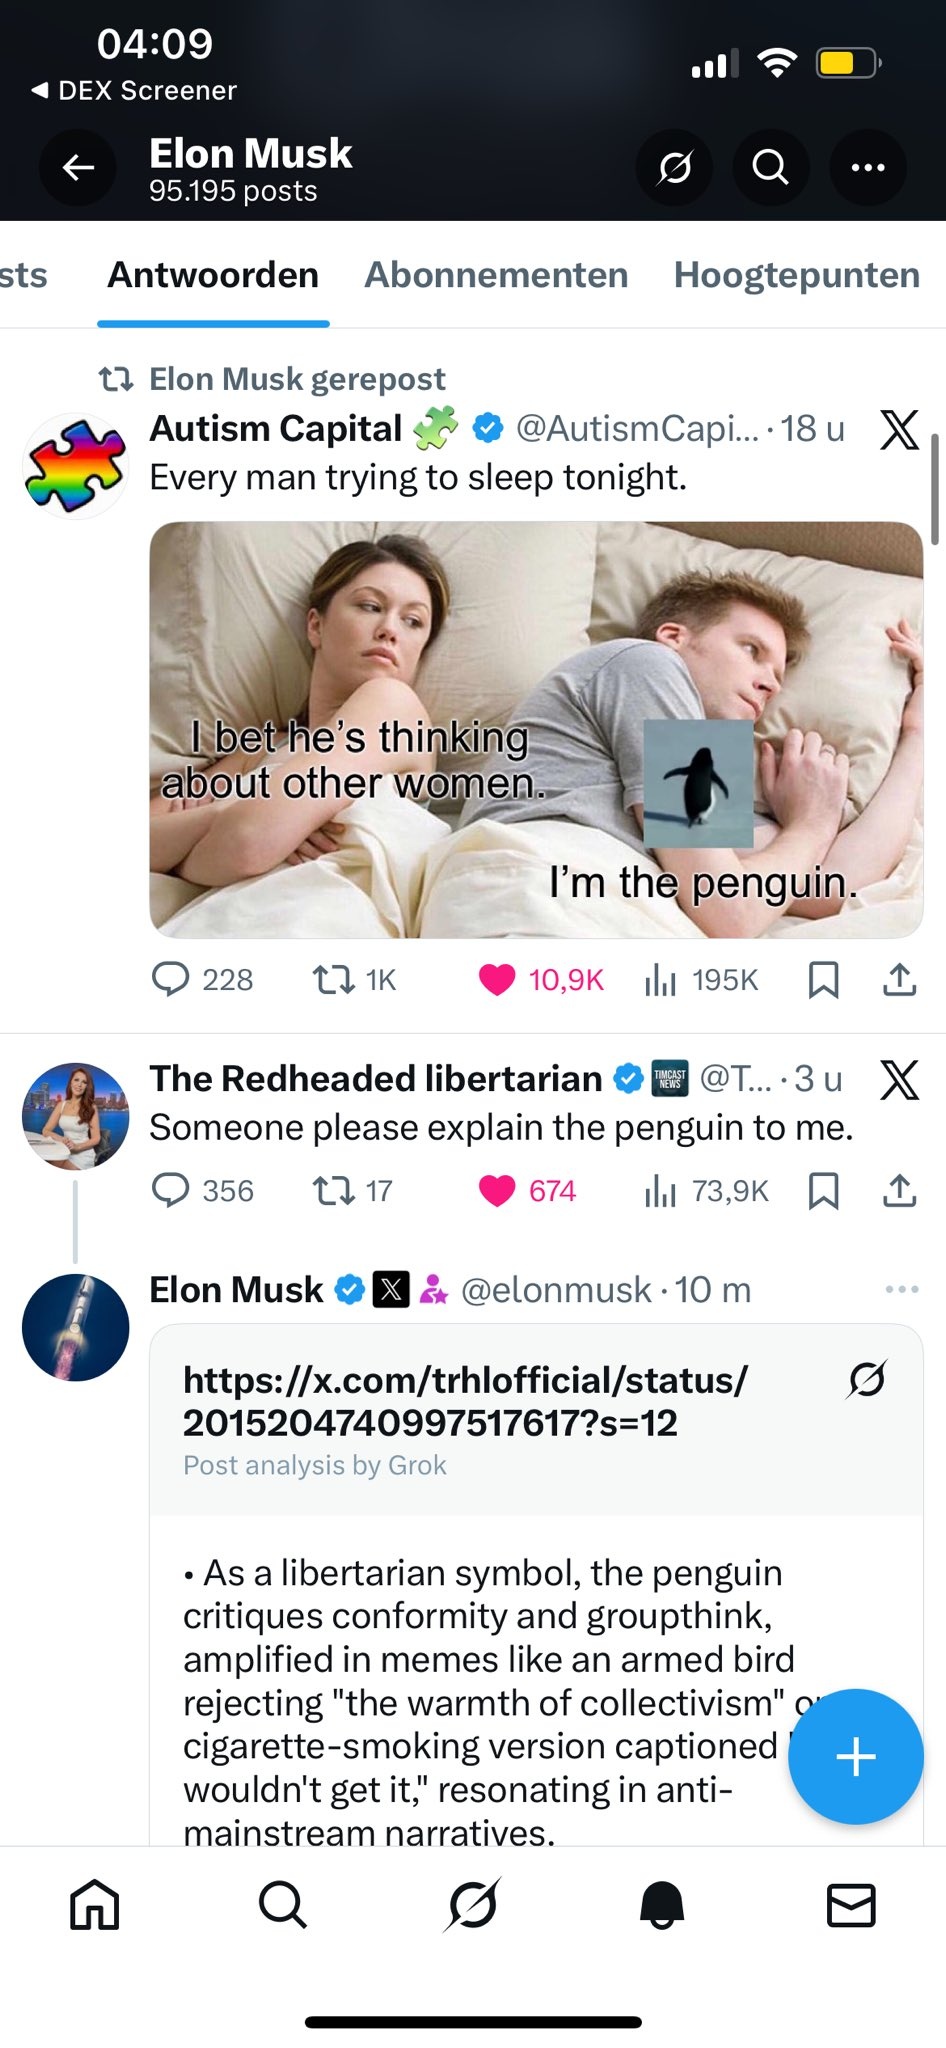Repost the Redheaded libertarian post
The image size is (946, 2048).
tap(333, 1191)
